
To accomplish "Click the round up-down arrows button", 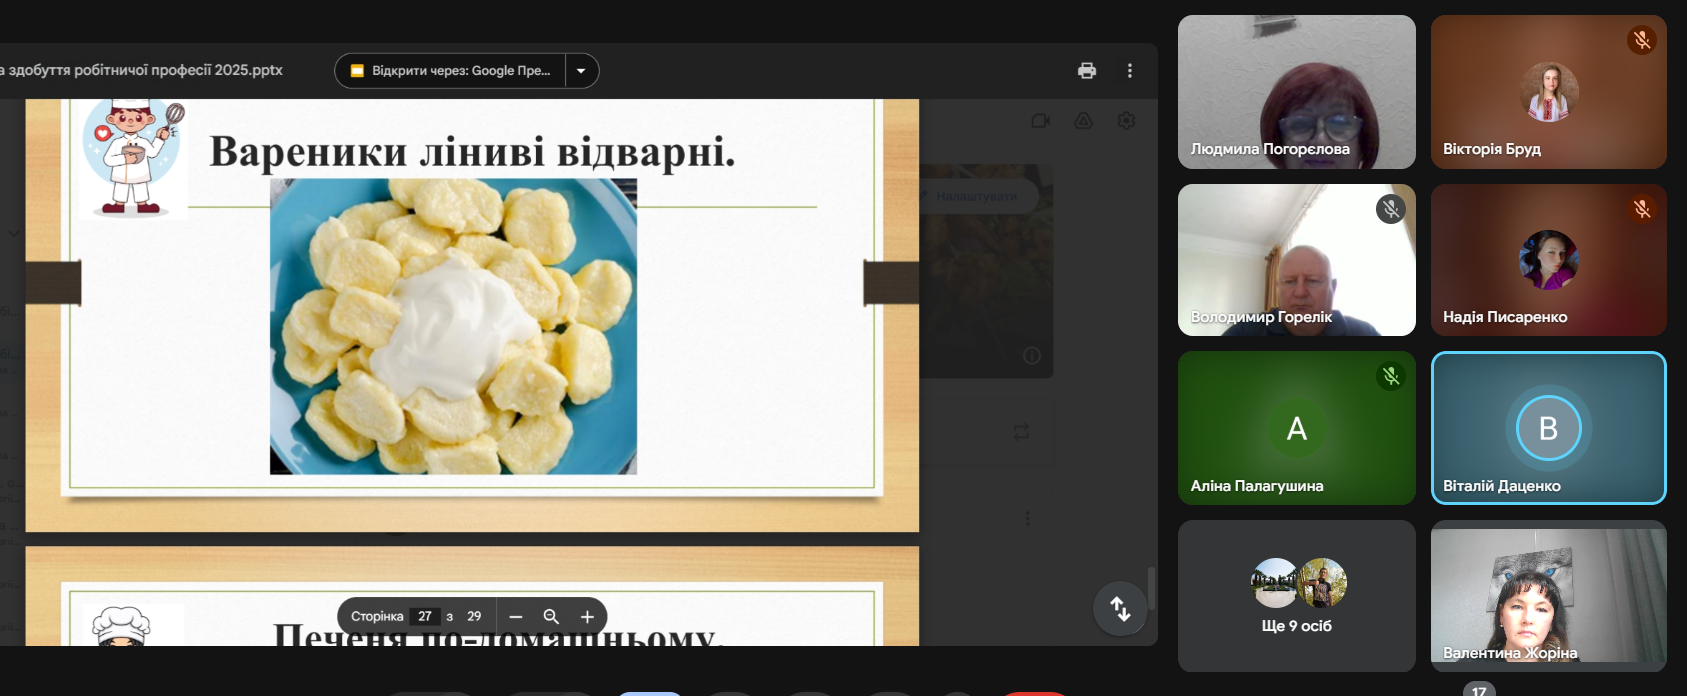I will [1120, 608].
